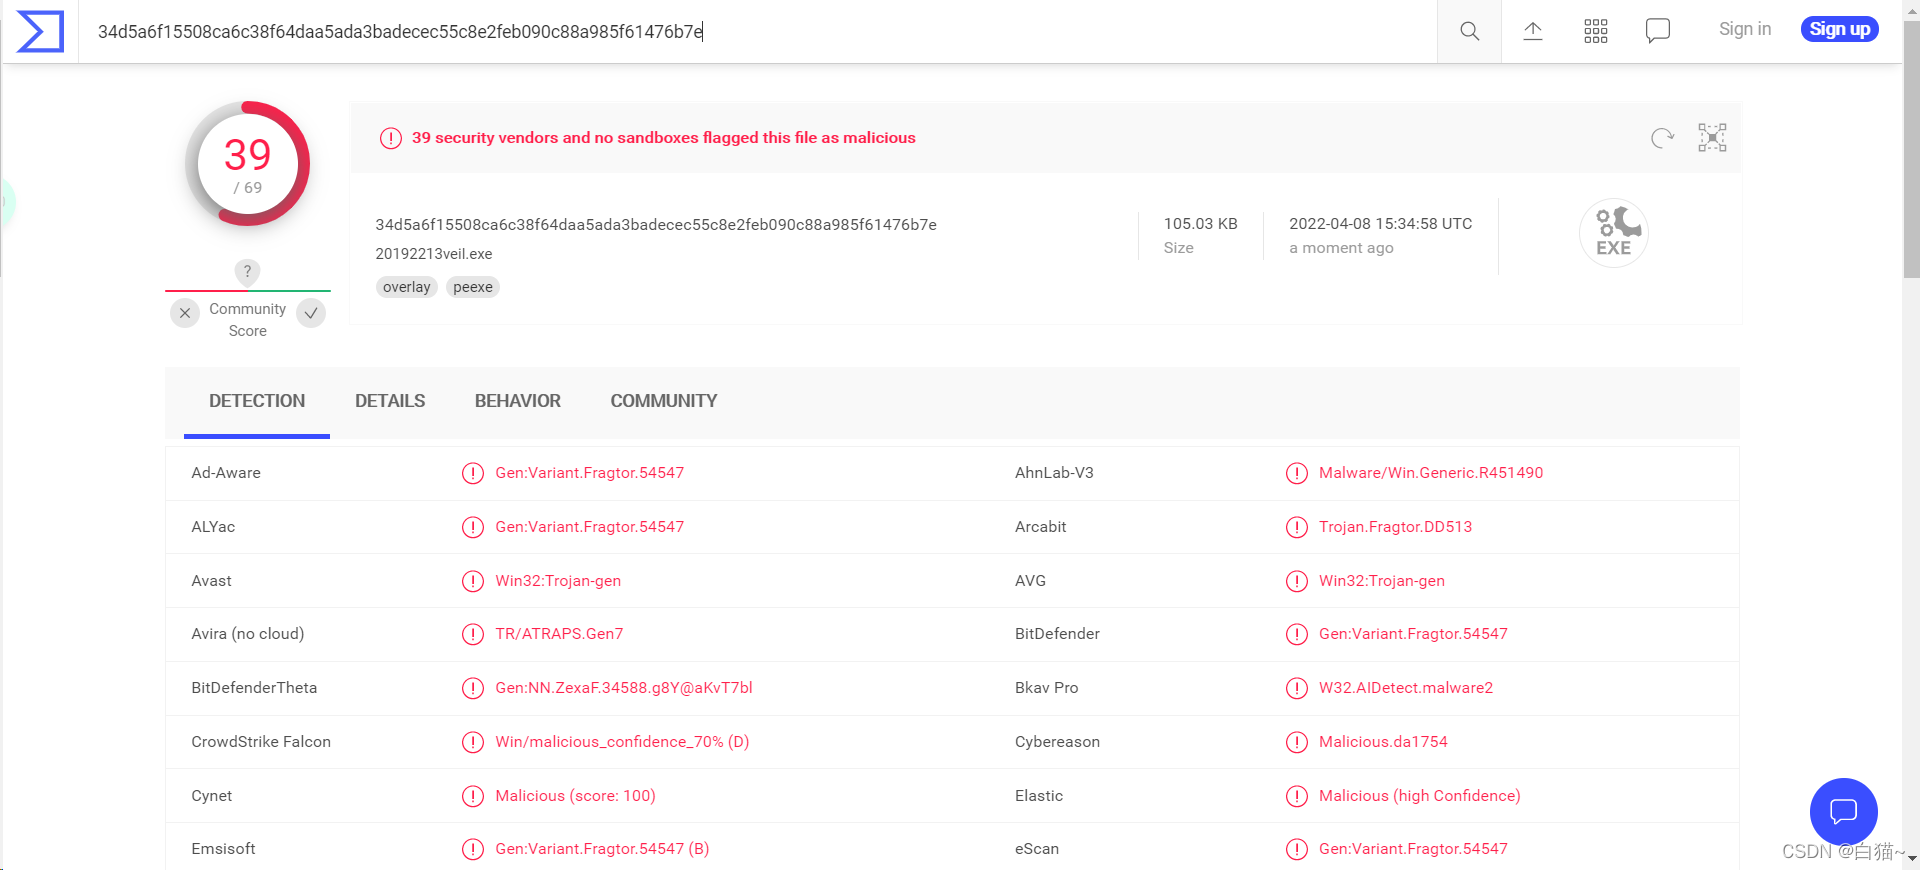Click the BitDefenderTheta vendor name
The image size is (1920, 870).
[254, 688]
